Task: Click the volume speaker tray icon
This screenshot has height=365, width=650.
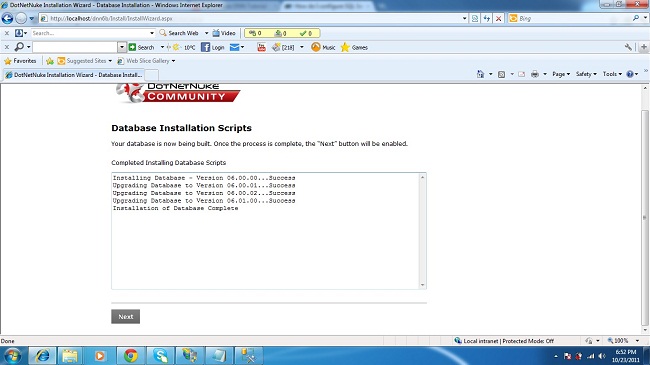Action: (602, 356)
